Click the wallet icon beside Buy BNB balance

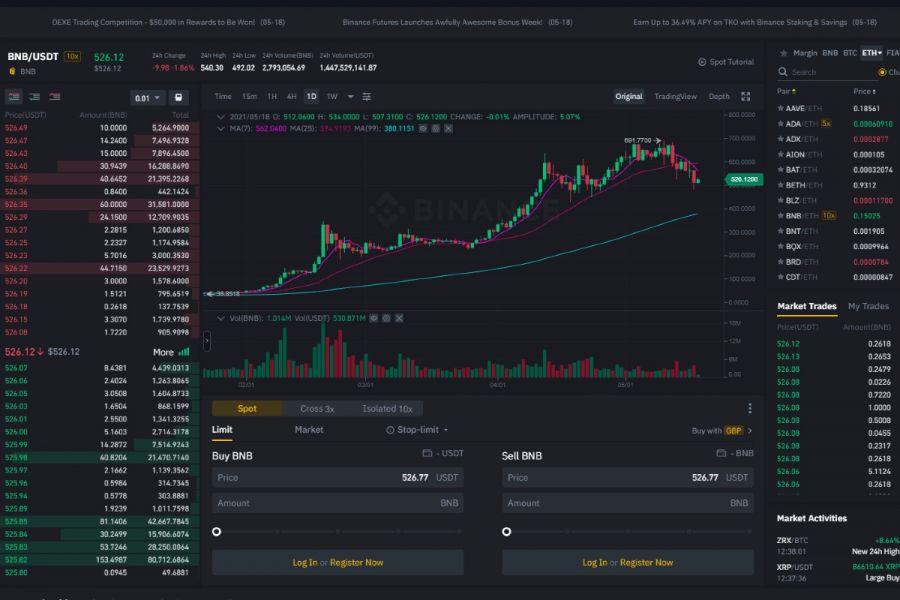tap(427, 453)
